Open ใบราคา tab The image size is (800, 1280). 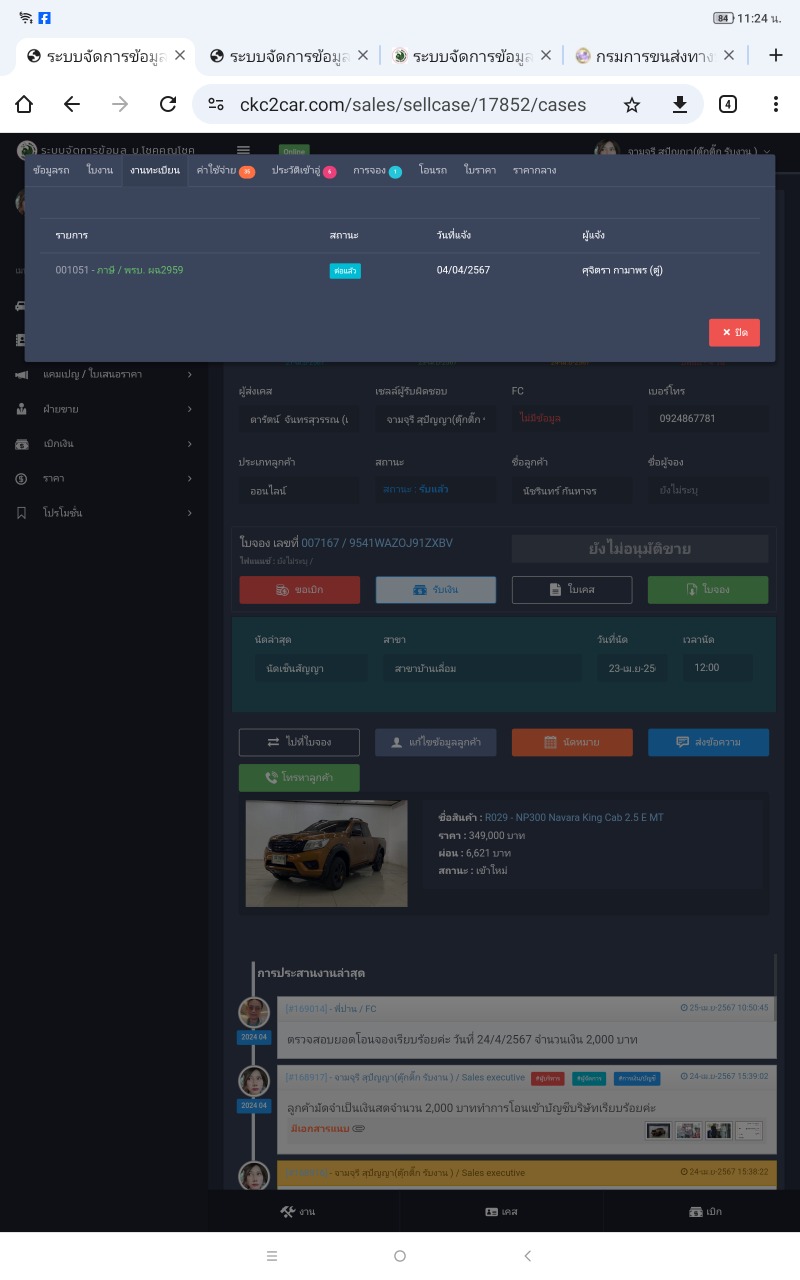480,171
